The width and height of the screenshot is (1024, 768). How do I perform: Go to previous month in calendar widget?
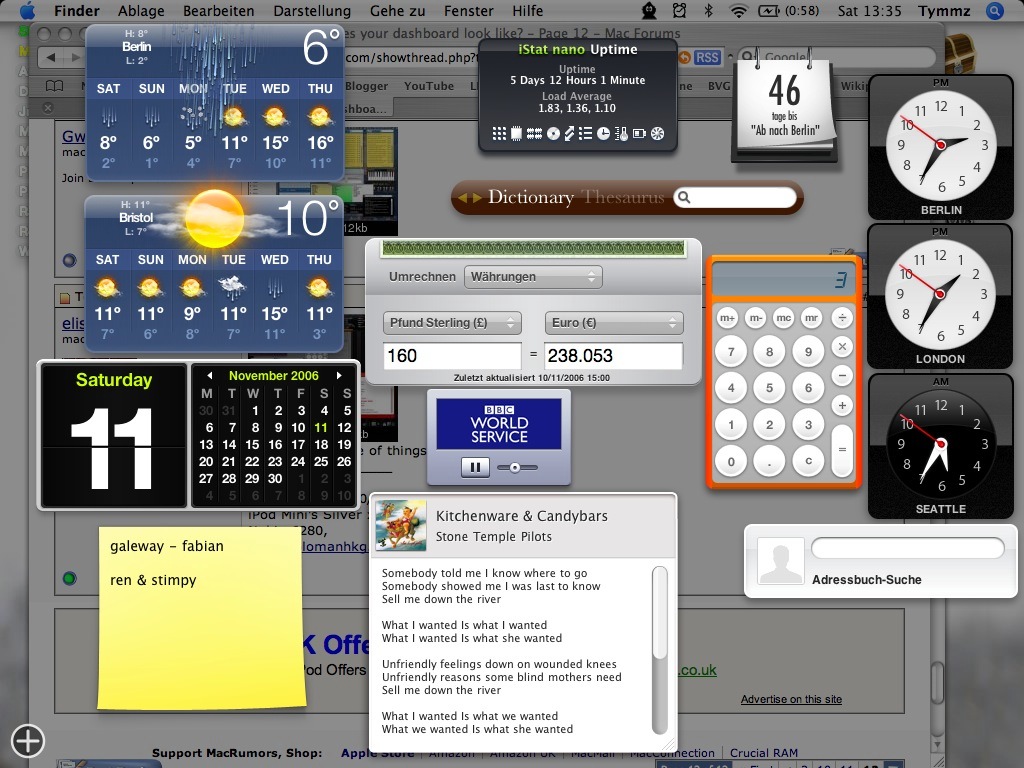pyautogui.click(x=210, y=376)
